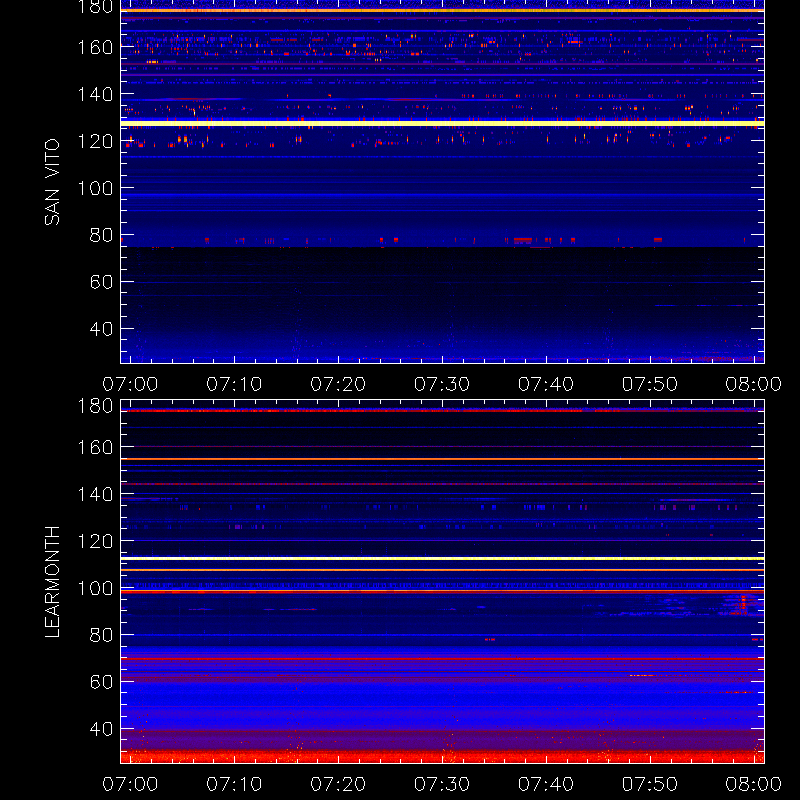
Task: Click 07:20 time label under LEARMONTH plot
Action: click(x=338, y=784)
